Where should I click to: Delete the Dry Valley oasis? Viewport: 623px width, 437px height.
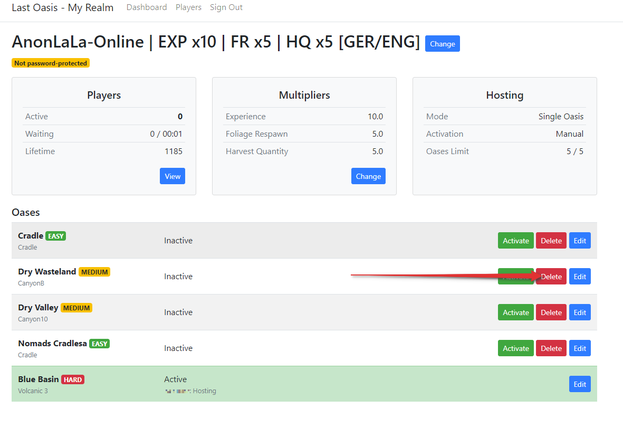coord(551,312)
